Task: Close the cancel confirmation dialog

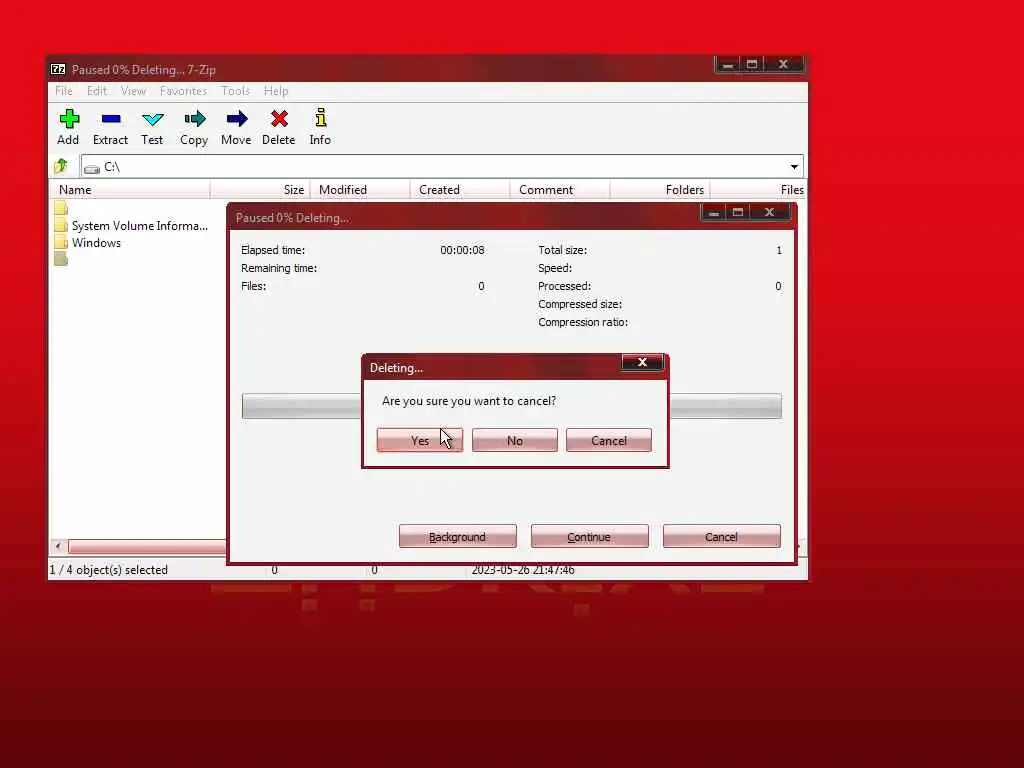Action: pyautogui.click(x=642, y=362)
